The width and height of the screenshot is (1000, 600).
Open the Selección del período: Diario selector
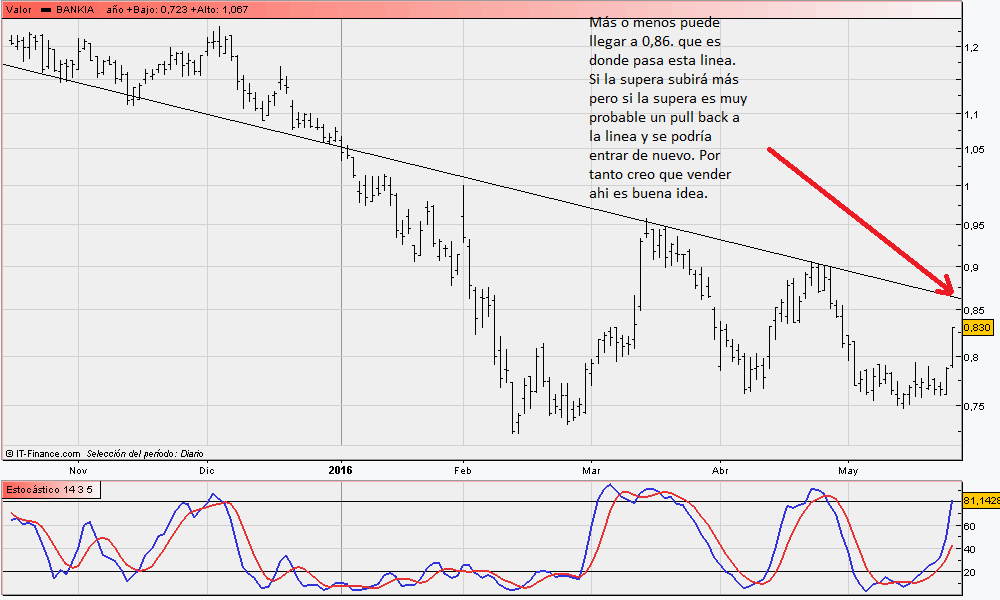pos(144,453)
